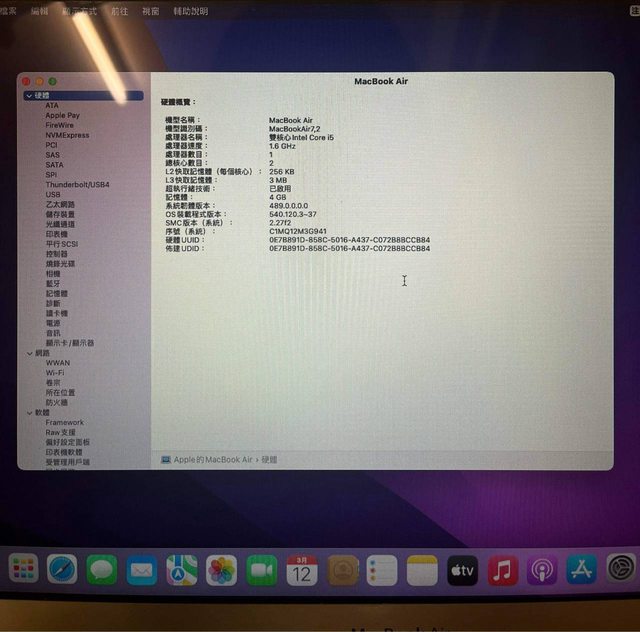Open the 視窗 menu

[x=151, y=11]
